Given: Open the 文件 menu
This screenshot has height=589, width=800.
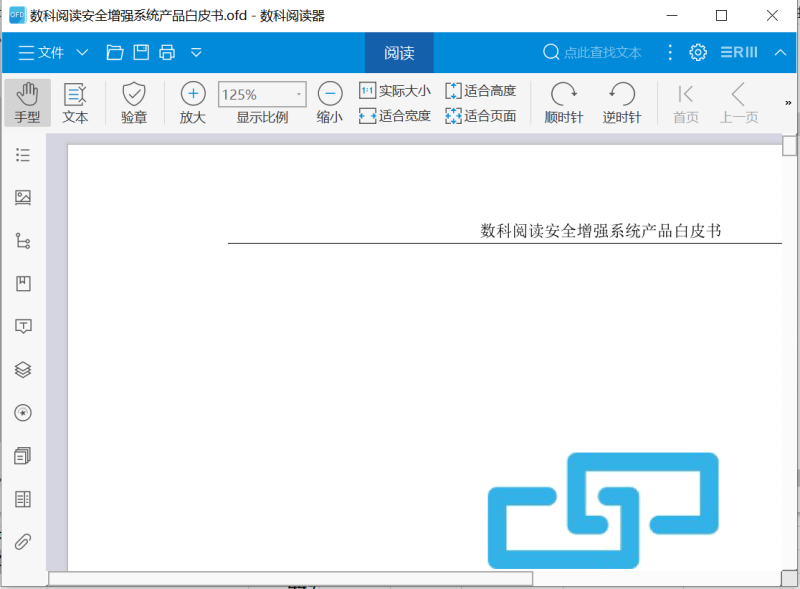Looking at the screenshot, I should tap(41, 53).
